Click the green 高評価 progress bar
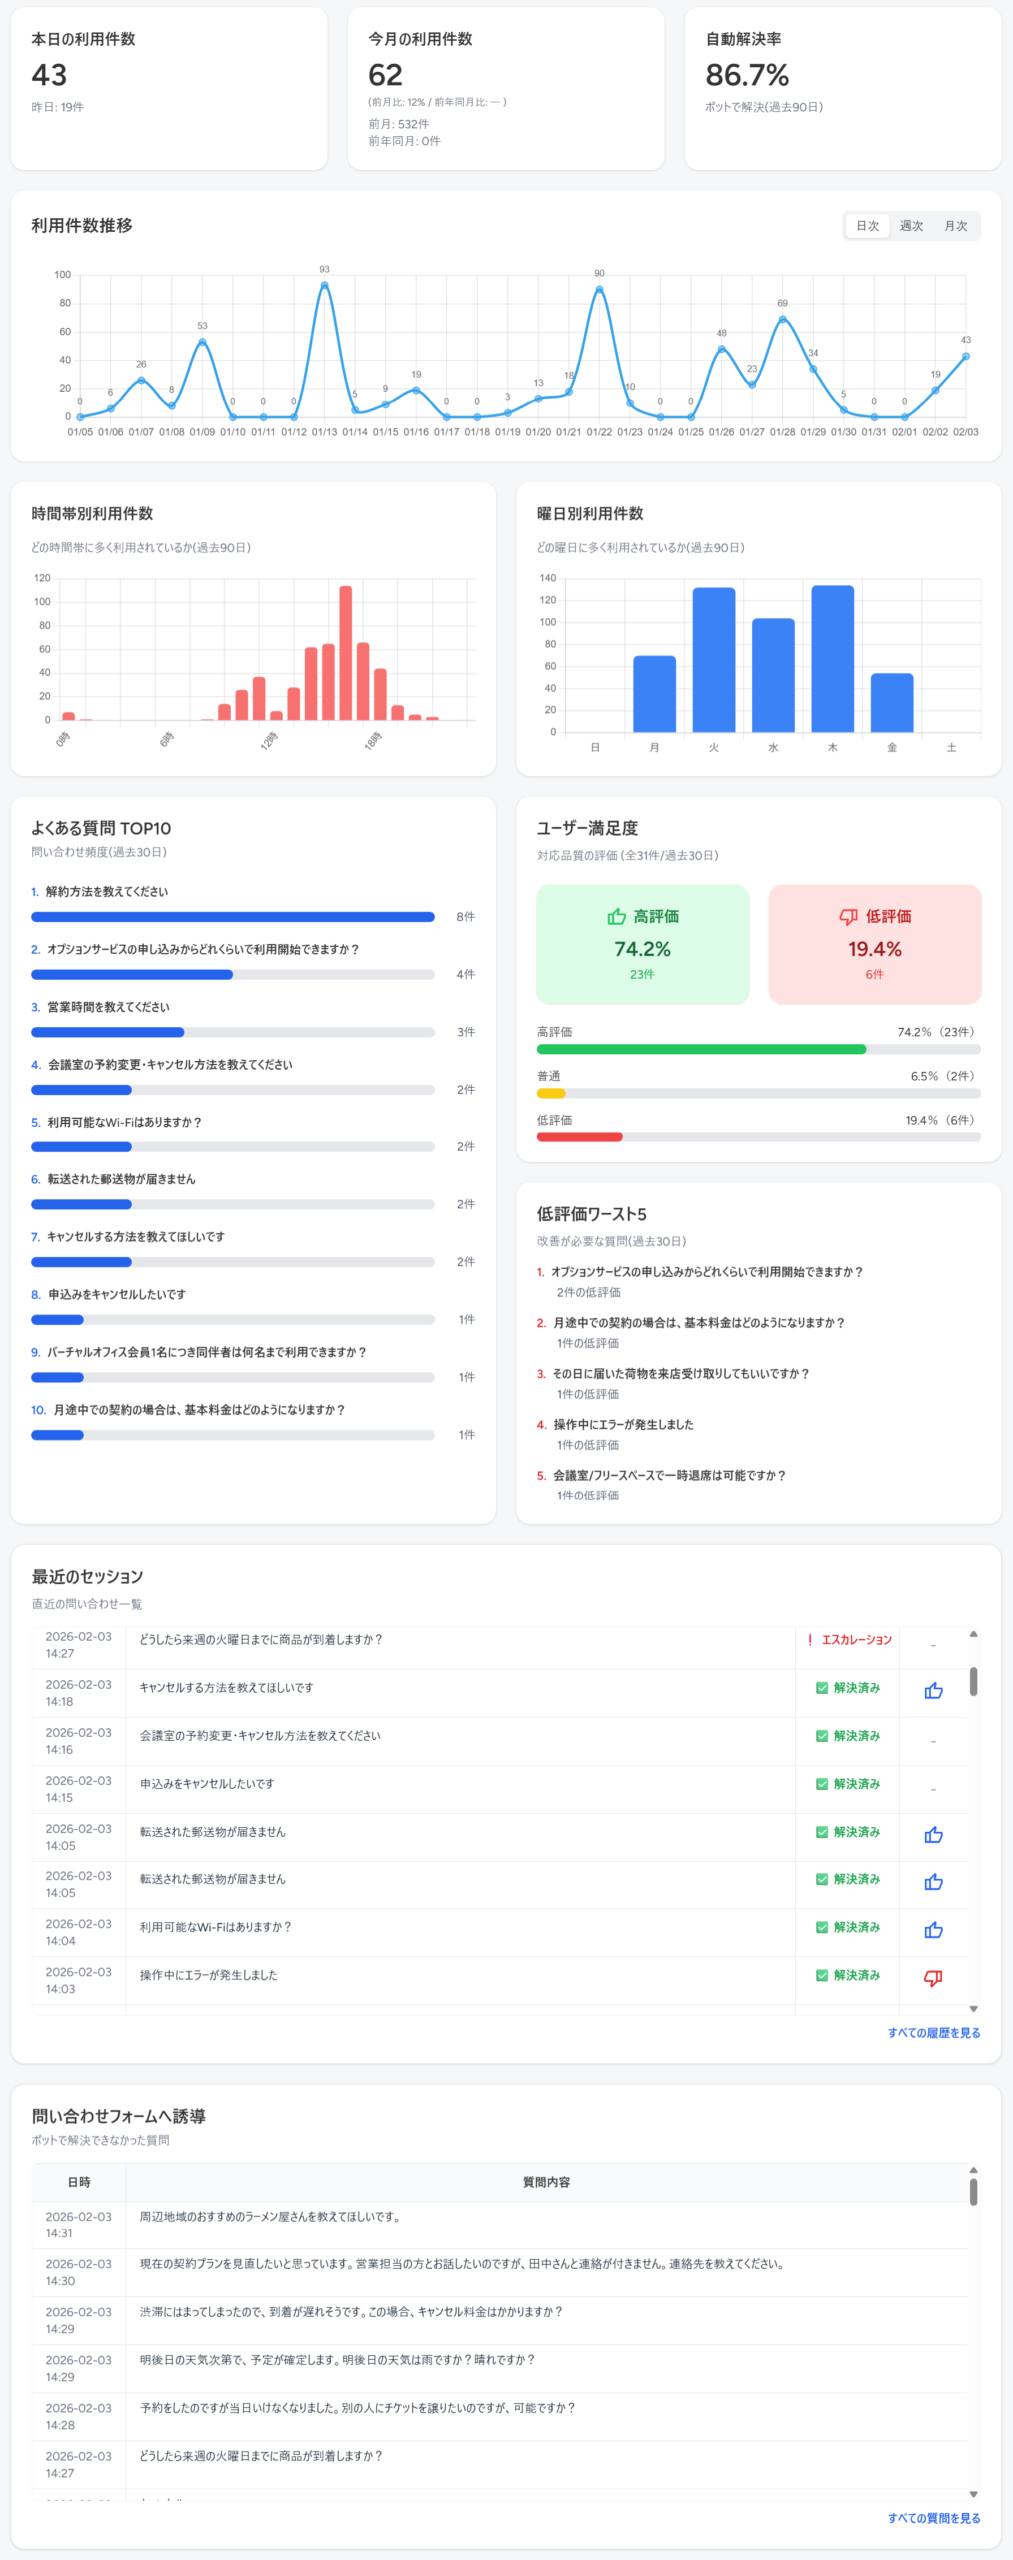Image resolution: width=1013 pixels, height=2560 pixels. point(700,1049)
